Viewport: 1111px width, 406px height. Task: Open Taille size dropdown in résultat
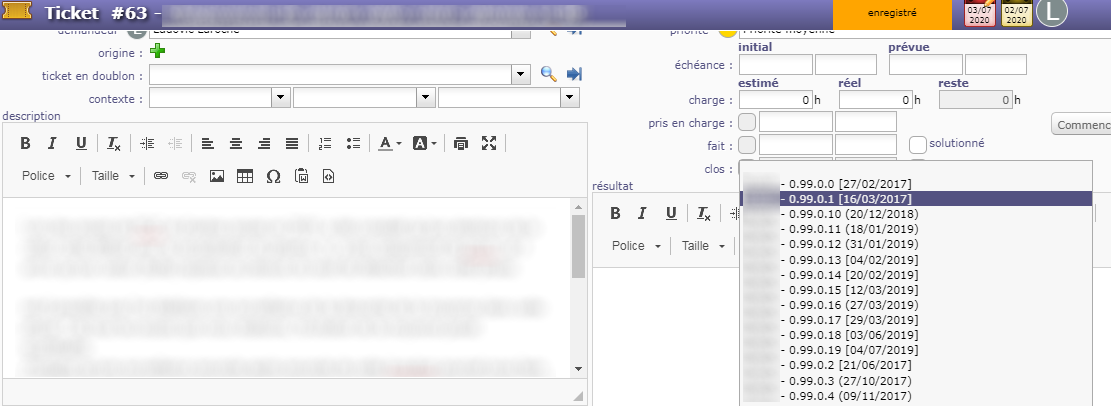pyautogui.click(x=703, y=246)
